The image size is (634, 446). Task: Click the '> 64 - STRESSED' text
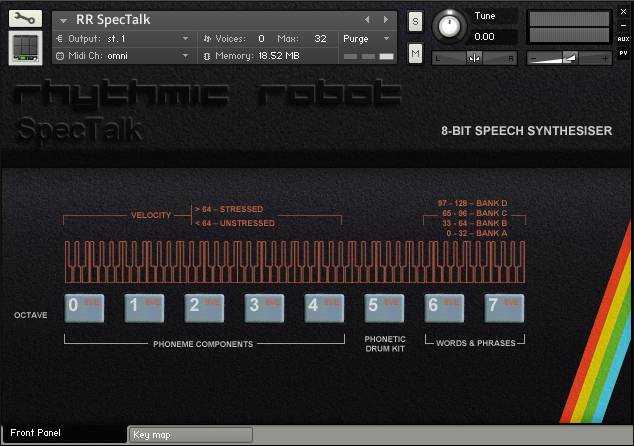click(x=229, y=209)
